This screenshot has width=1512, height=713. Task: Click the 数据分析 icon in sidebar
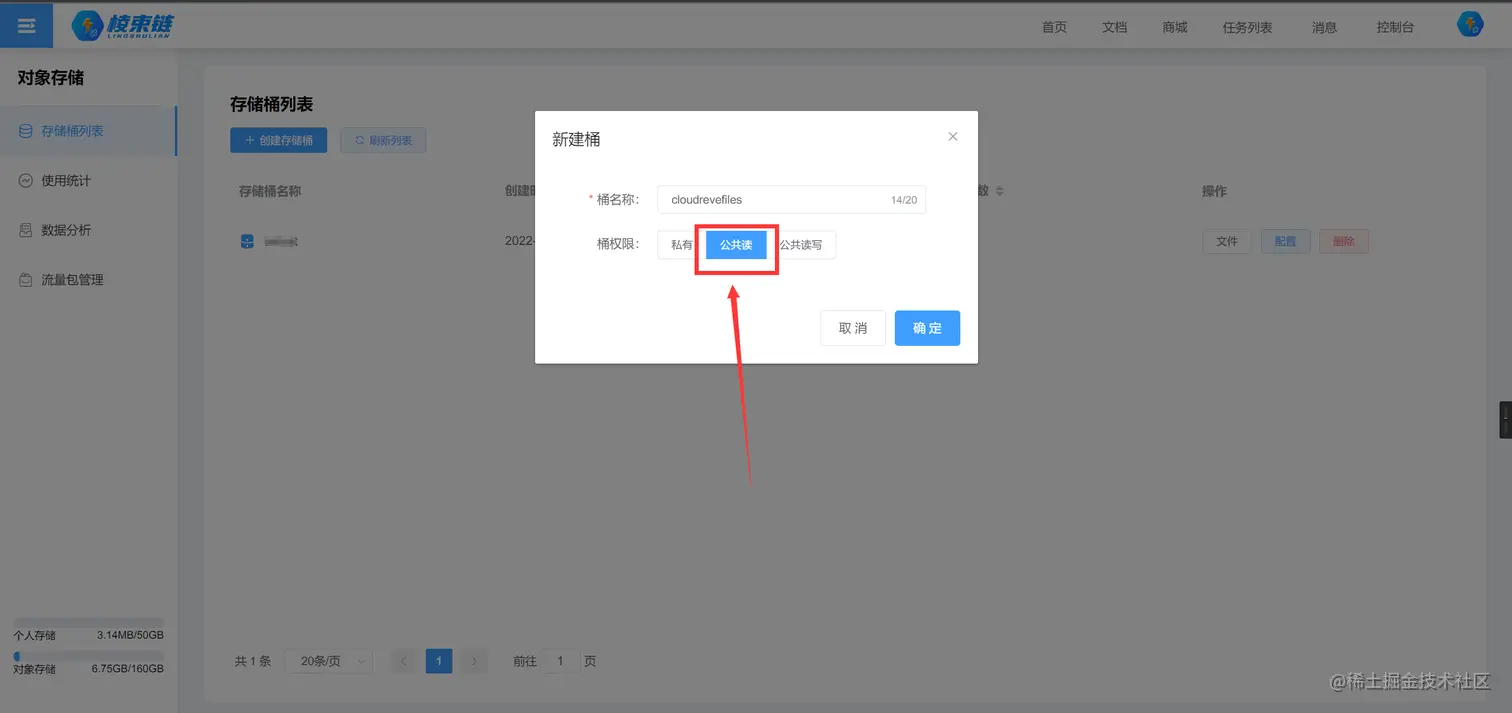click(25, 230)
